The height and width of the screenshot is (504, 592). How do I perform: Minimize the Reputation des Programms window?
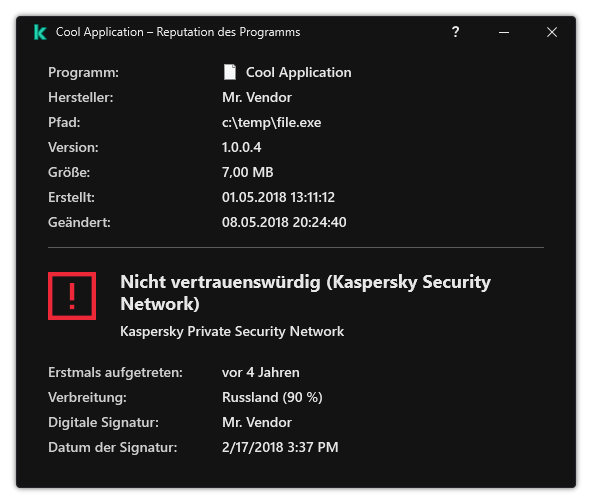[504, 32]
